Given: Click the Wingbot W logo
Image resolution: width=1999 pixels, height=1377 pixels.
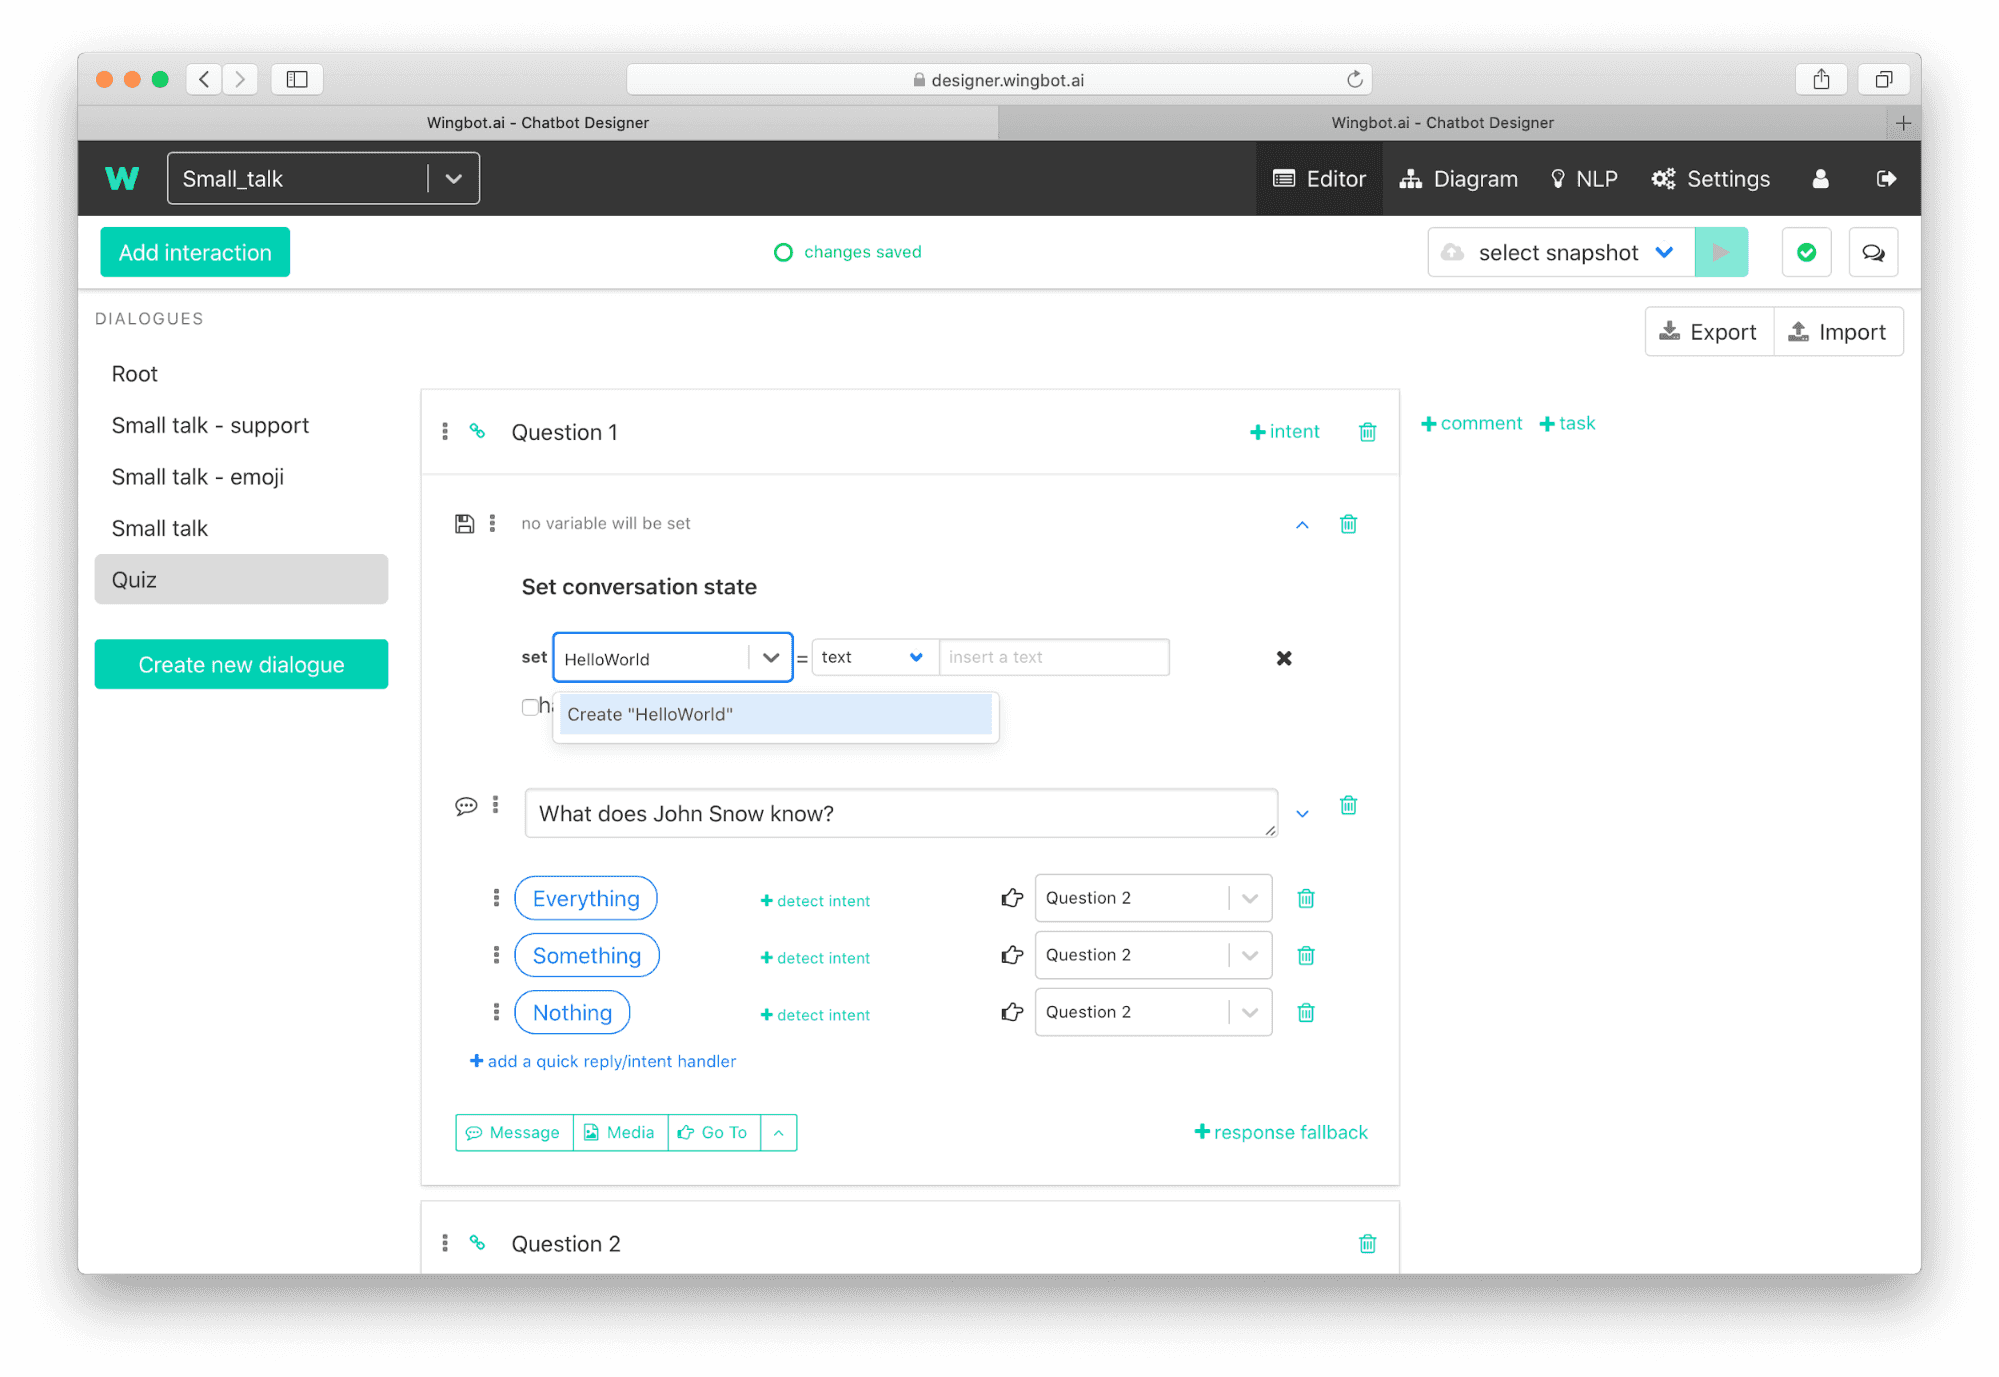Looking at the screenshot, I should tap(122, 179).
